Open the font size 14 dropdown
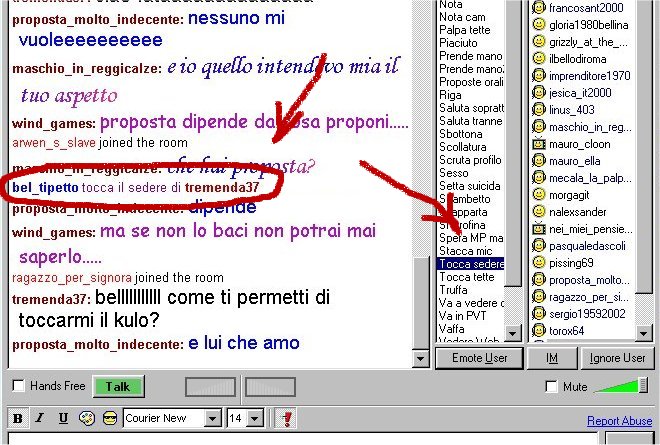 click(x=255, y=418)
